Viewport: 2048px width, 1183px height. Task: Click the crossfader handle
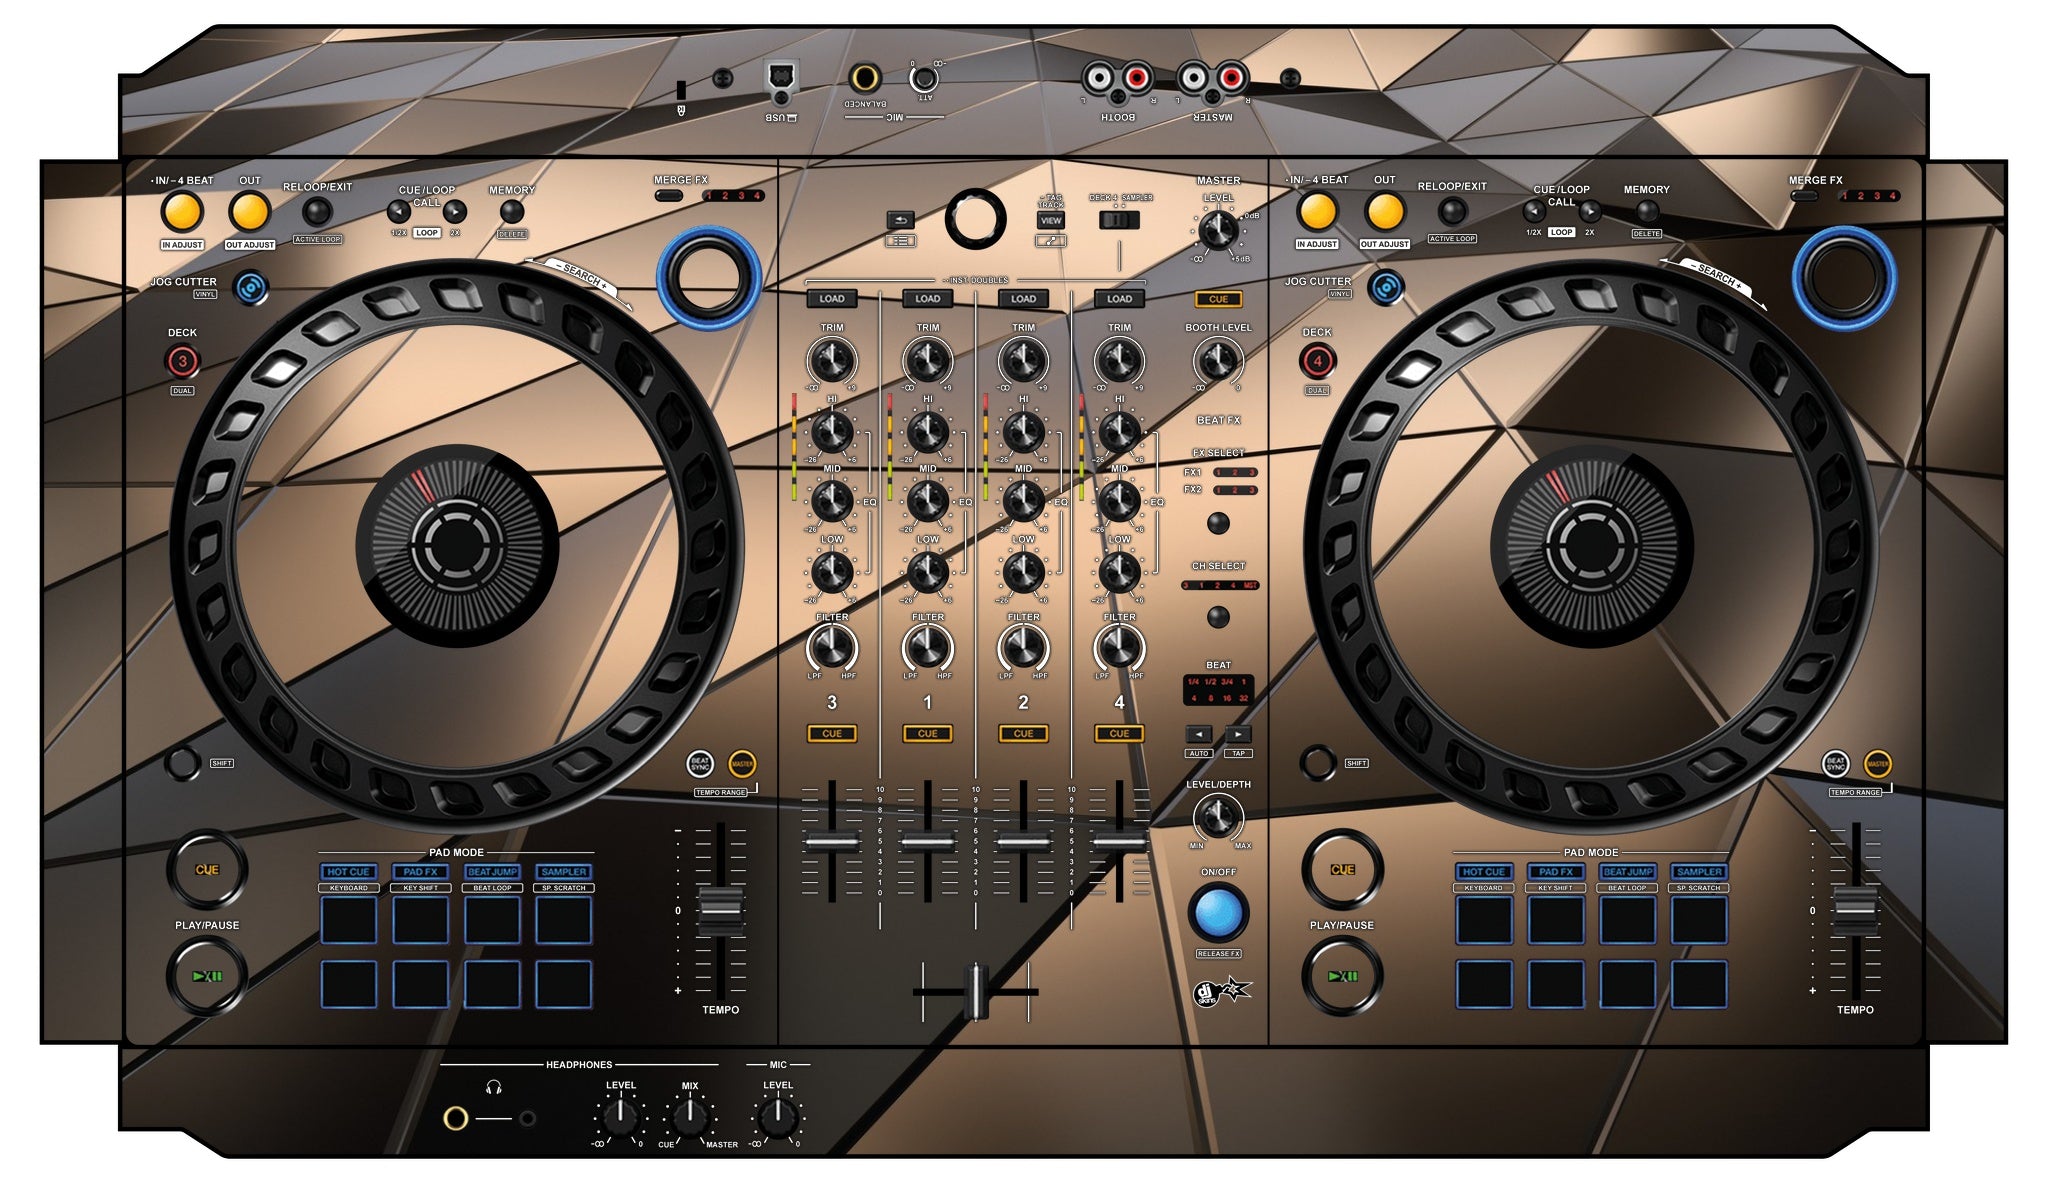coord(975,992)
